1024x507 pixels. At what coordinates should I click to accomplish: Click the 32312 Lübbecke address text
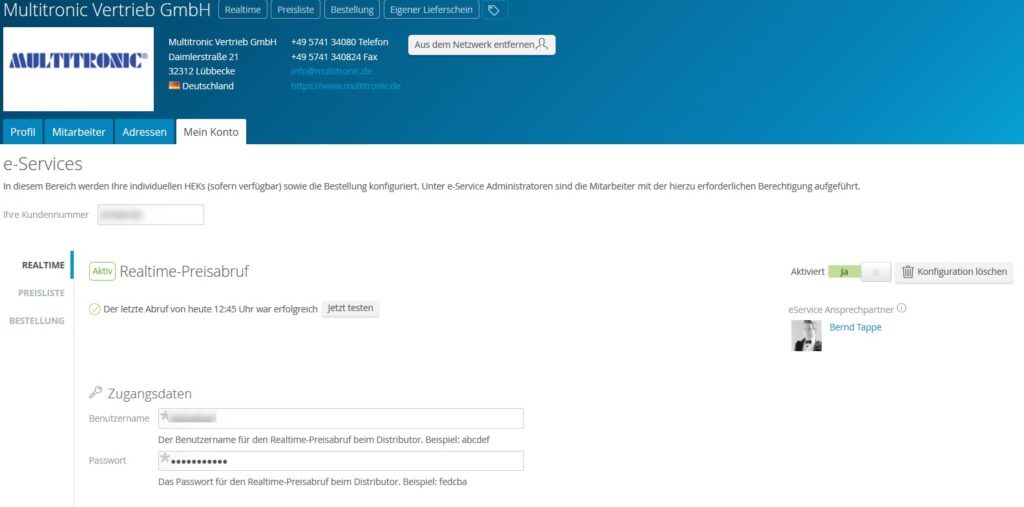coord(202,71)
